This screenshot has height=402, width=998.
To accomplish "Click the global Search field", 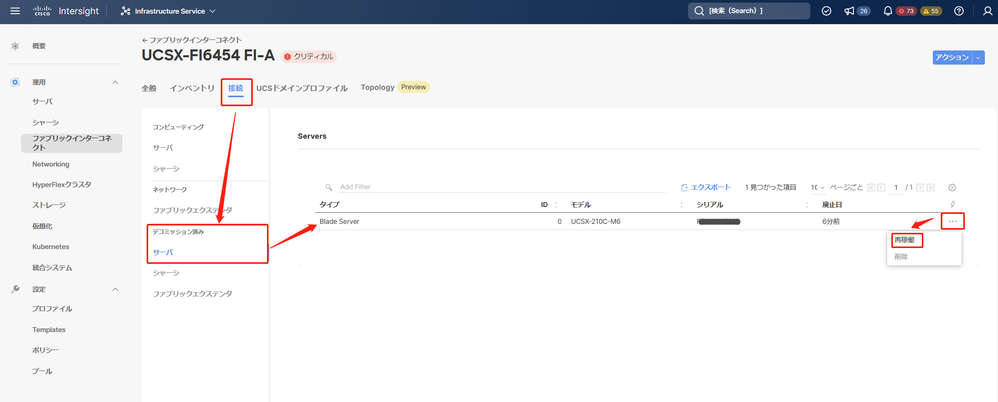I will pos(749,11).
